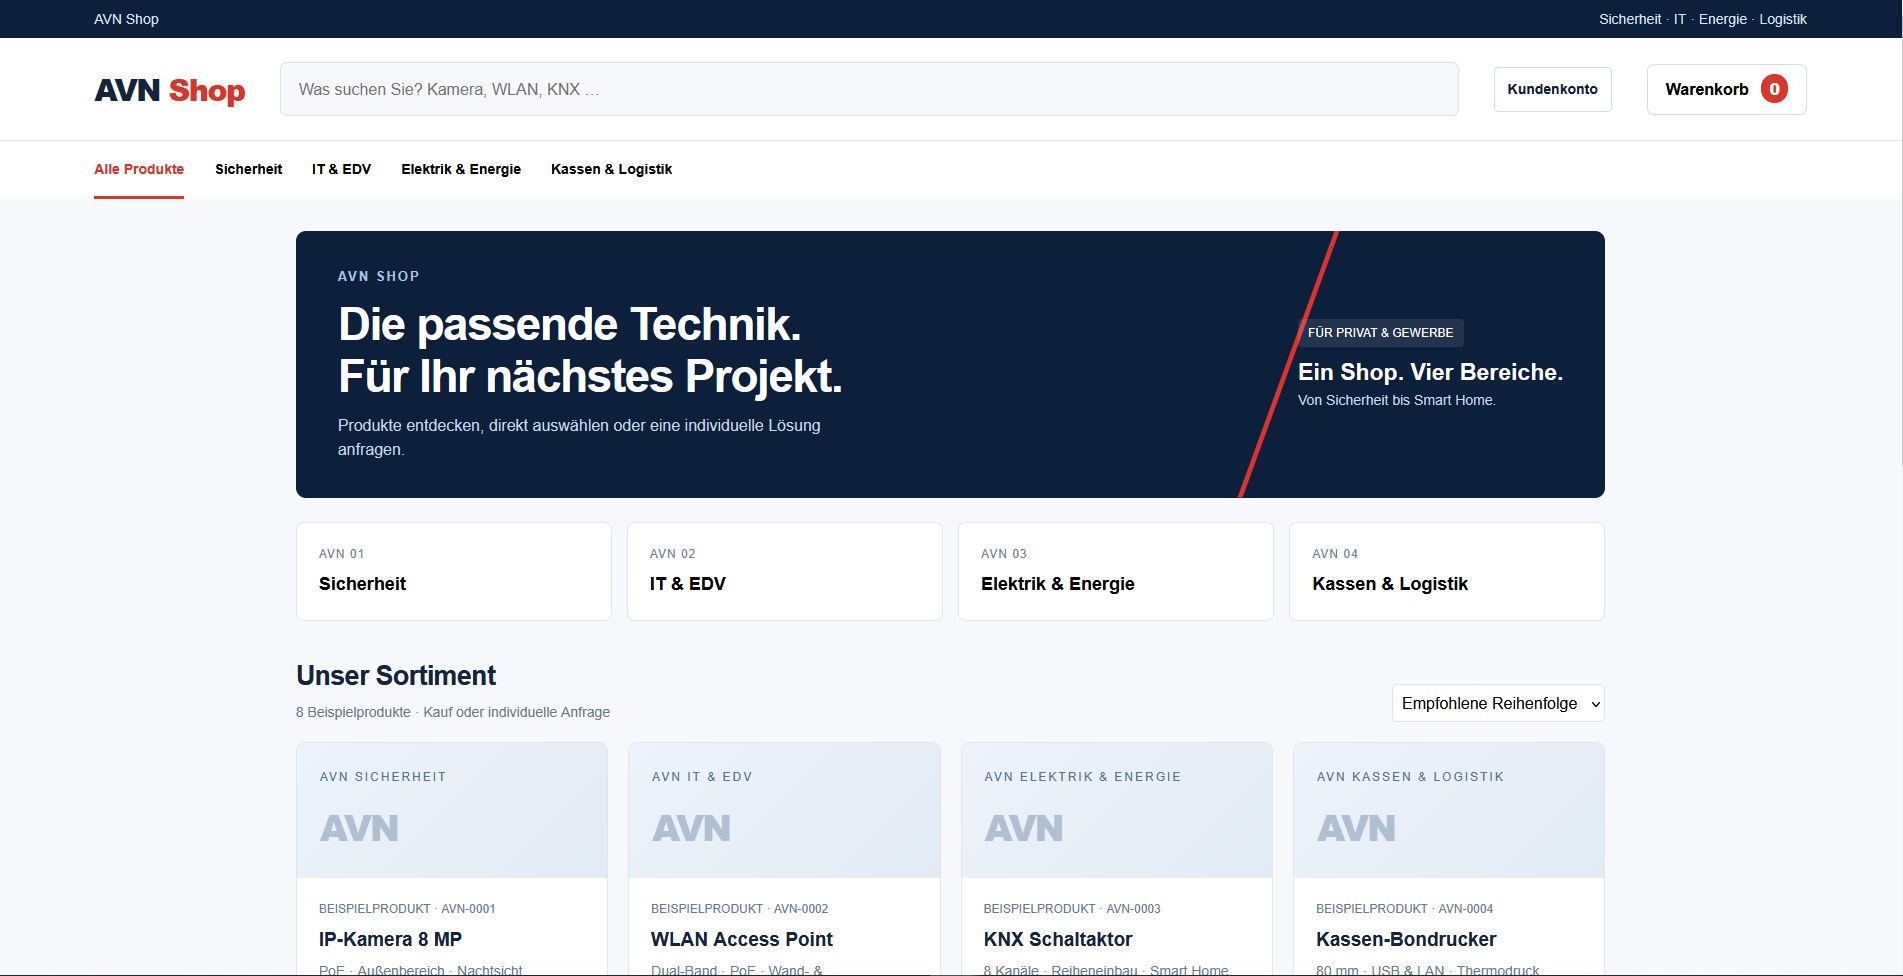Open the Kundenkonto account page
1903x976 pixels.
coord(1552,89)
